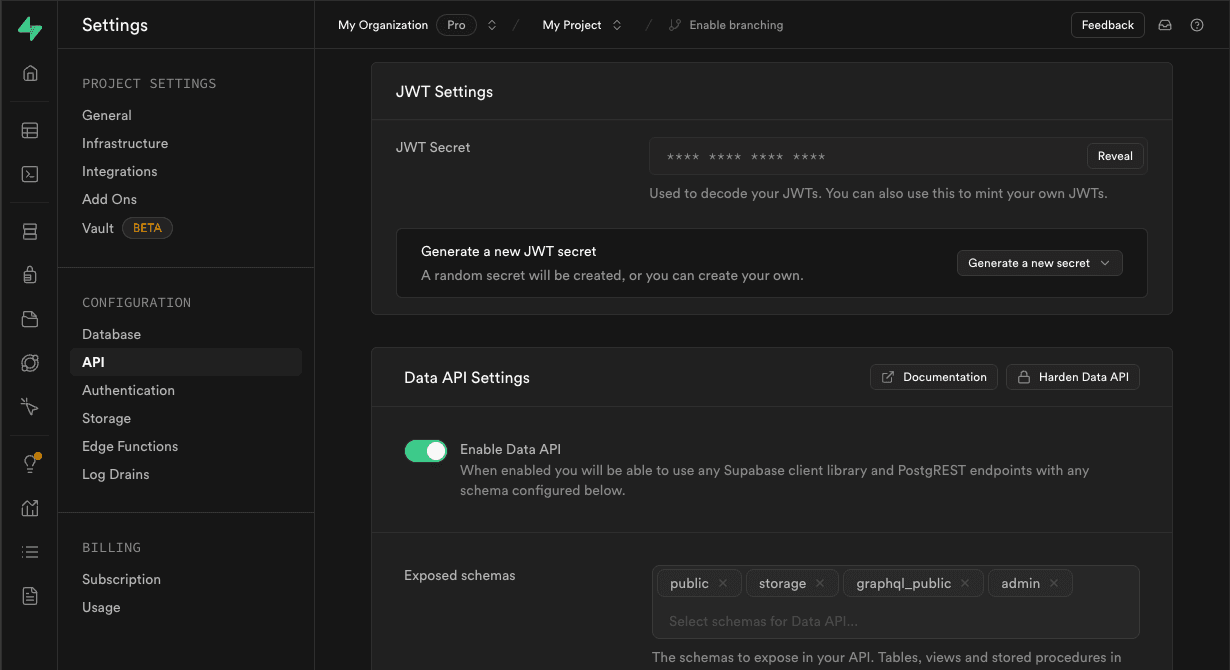This screenshot has width=1230, height=670.
Task: Reveal the JWT Secret value
Action: [1115, 155]
